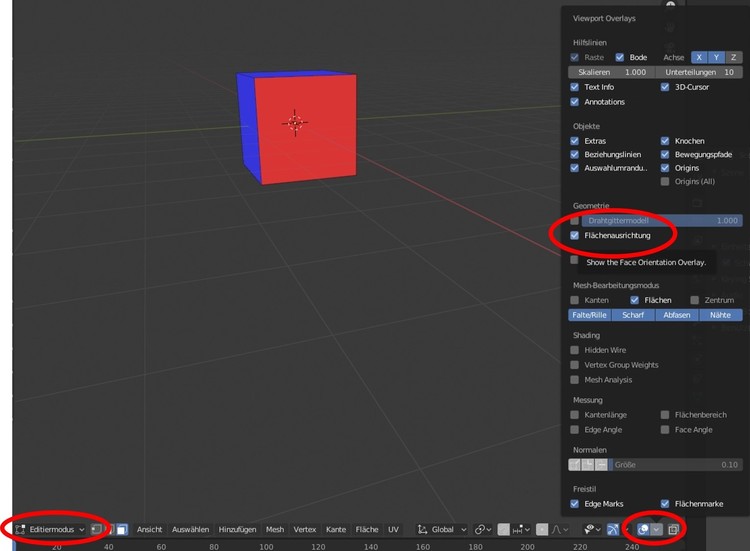Select vertex selection mode icon

pyautogui.click(x=95, y=529)
